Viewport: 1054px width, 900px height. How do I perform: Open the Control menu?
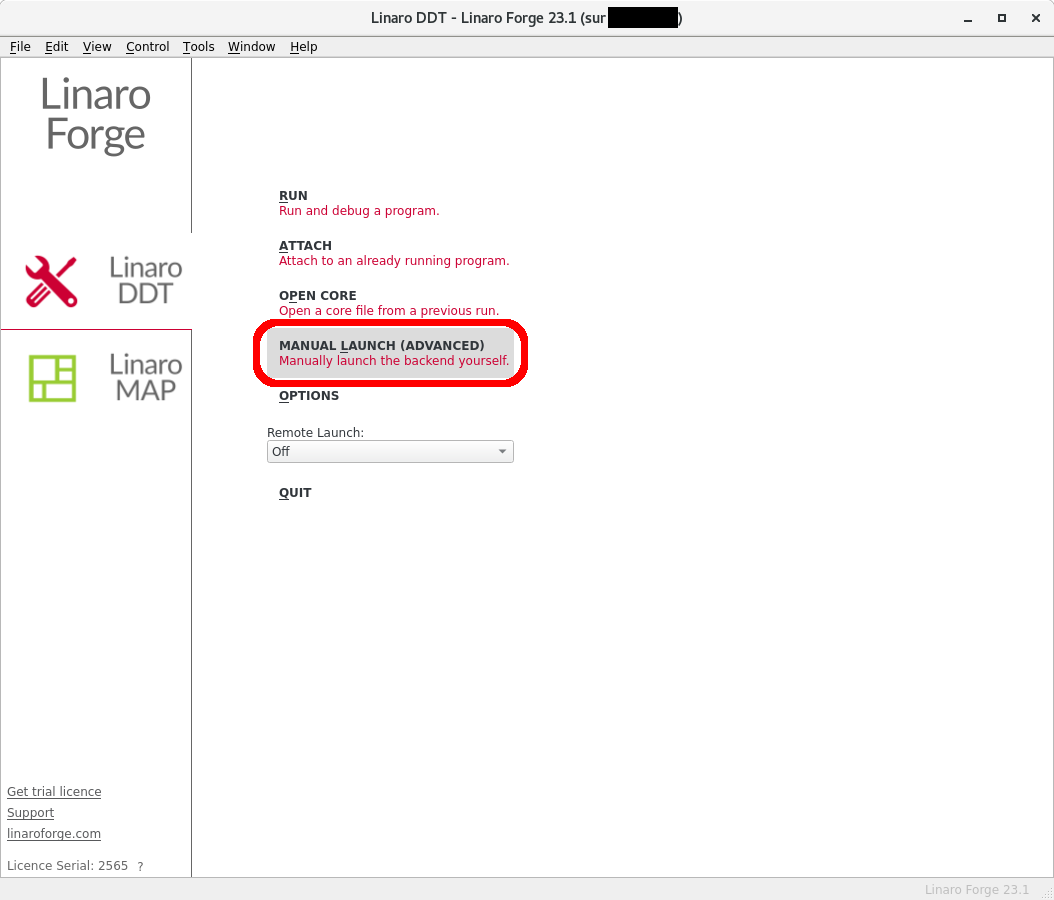tap(147, 46)
